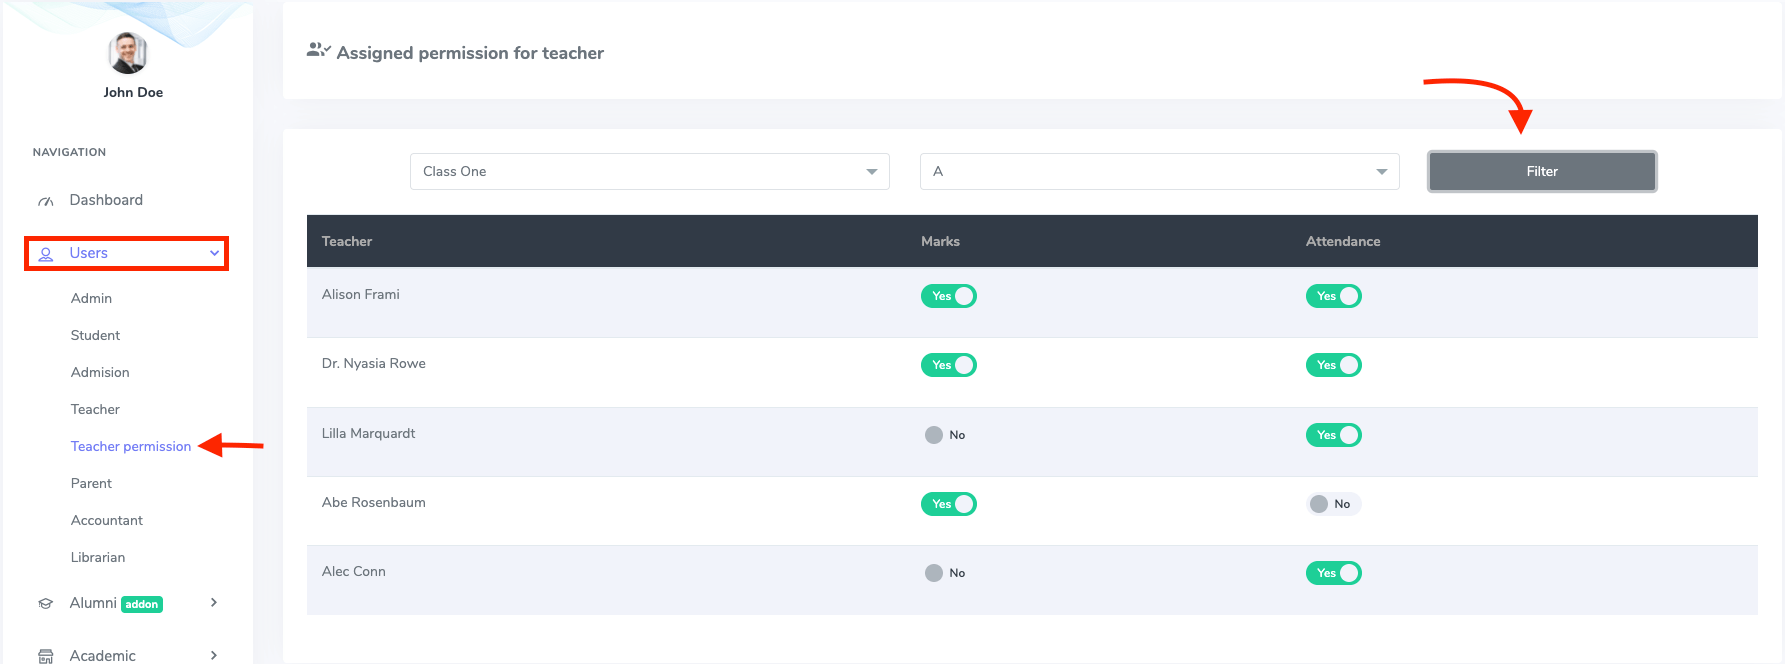The height and width of the screenshot is (664, 1785).
Task: Click the assigned permission header icon
Action: (318, 50)
